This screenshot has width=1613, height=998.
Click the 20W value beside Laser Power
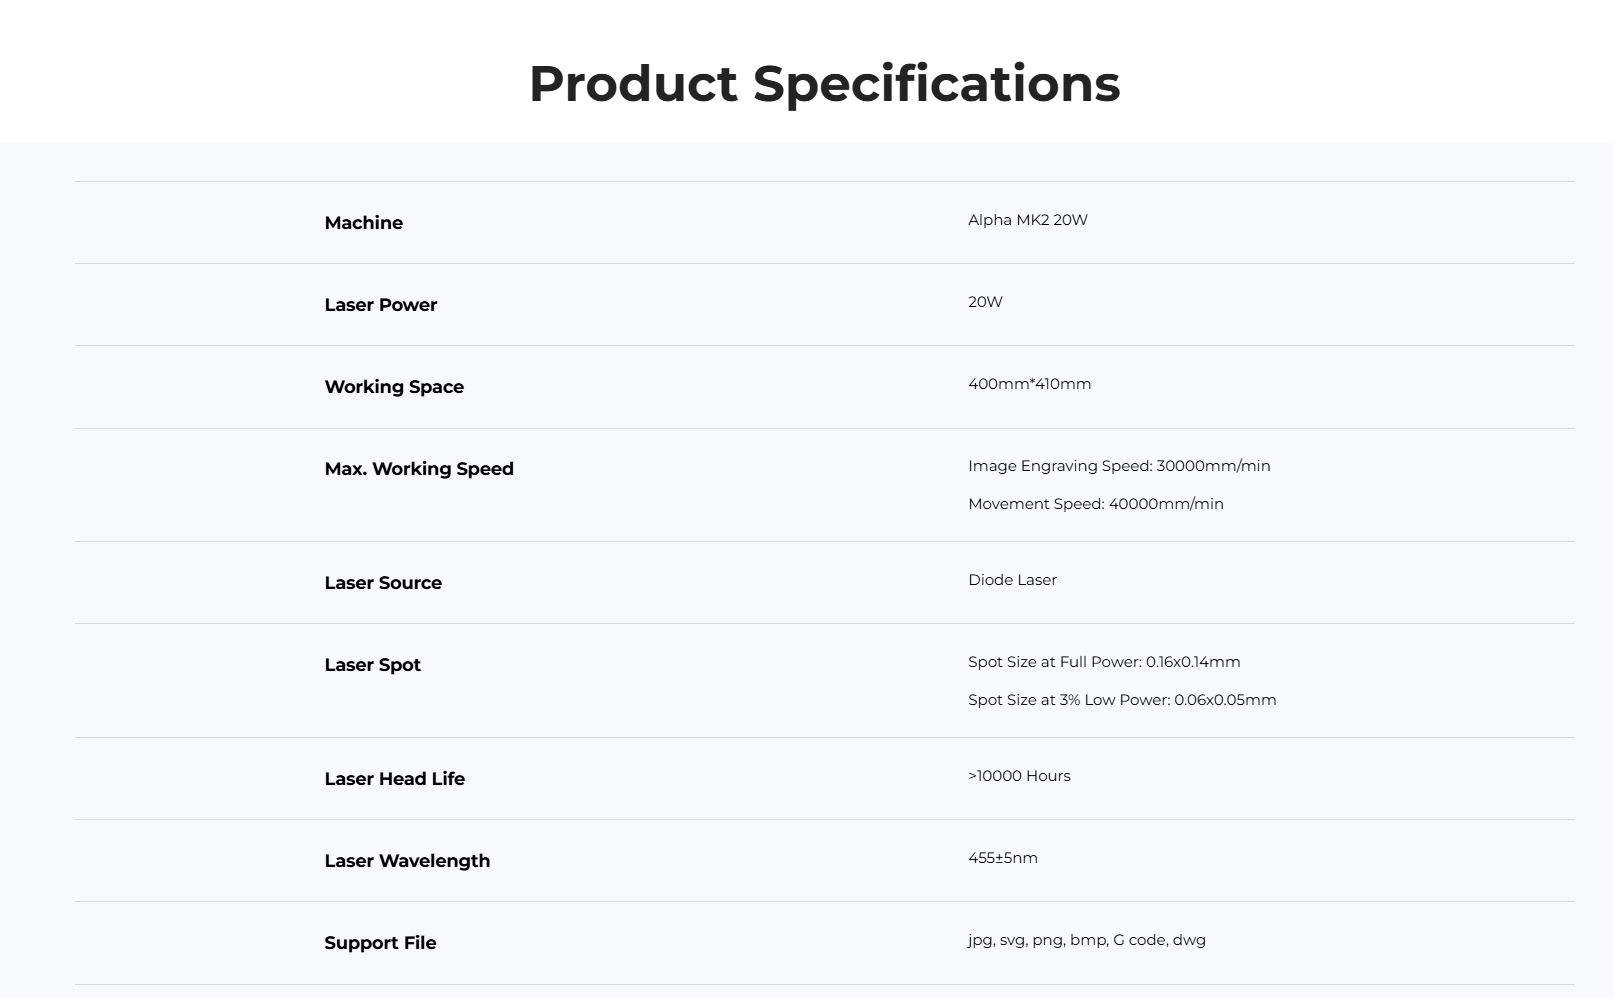pyautogui.click(x=985, y=302)
